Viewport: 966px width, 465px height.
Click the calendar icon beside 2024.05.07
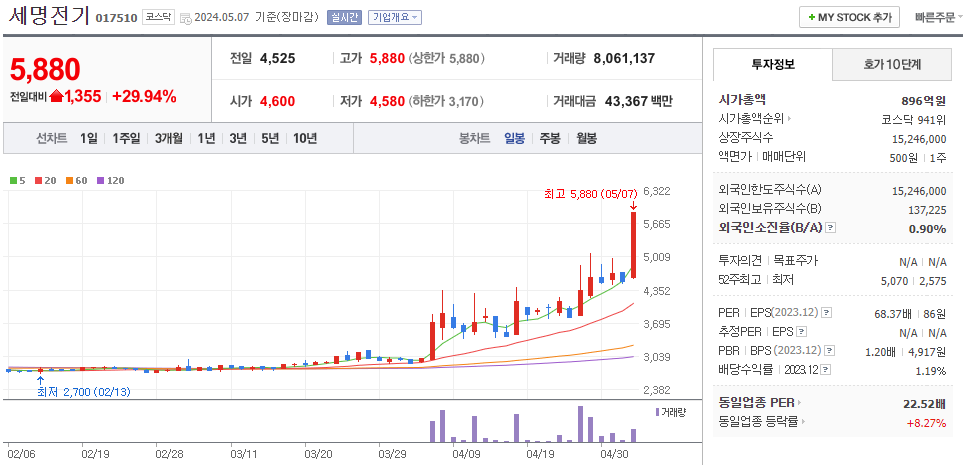point(185,18)
